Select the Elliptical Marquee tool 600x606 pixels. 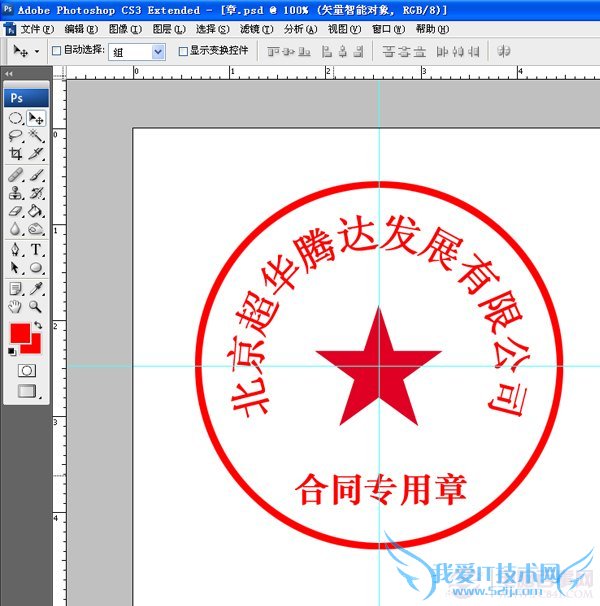tap(15, 118)
